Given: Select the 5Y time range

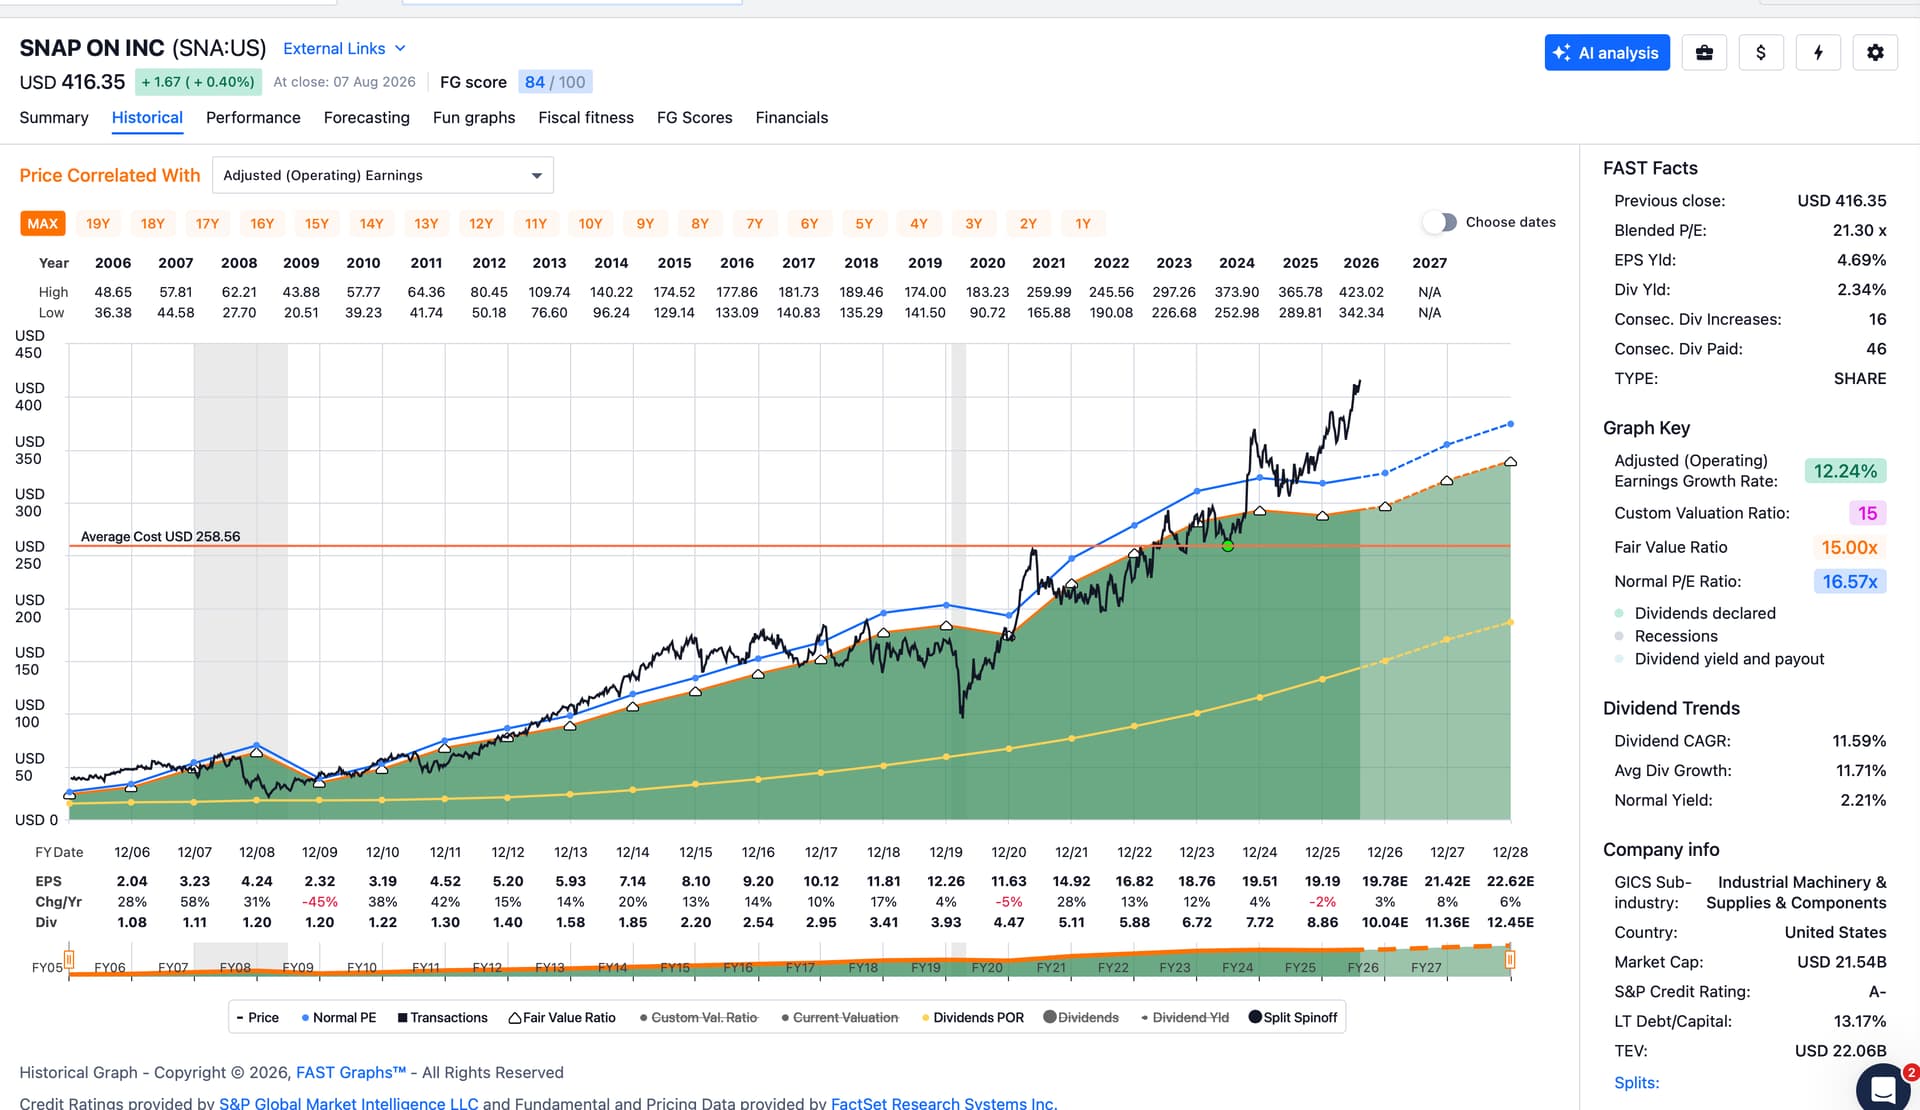Looking at the screenshot, I should (864, 223).
